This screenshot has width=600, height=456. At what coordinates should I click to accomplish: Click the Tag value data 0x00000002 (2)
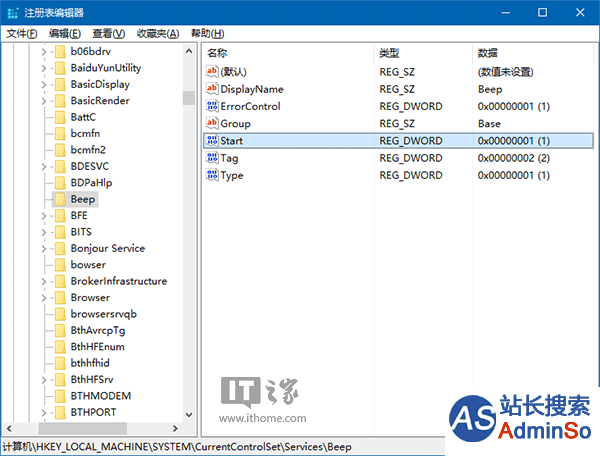click(514, 158)
